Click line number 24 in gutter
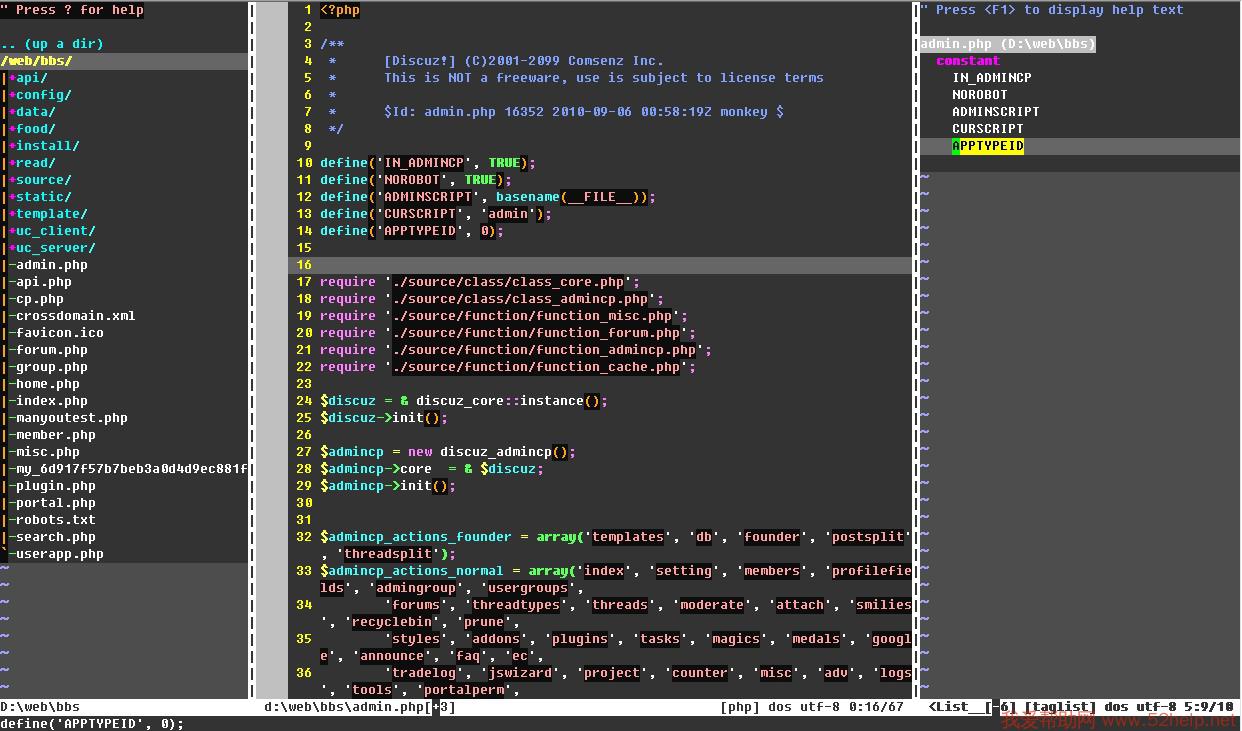Viewport: 1242px width, 731px height. [x=304, y=401]
